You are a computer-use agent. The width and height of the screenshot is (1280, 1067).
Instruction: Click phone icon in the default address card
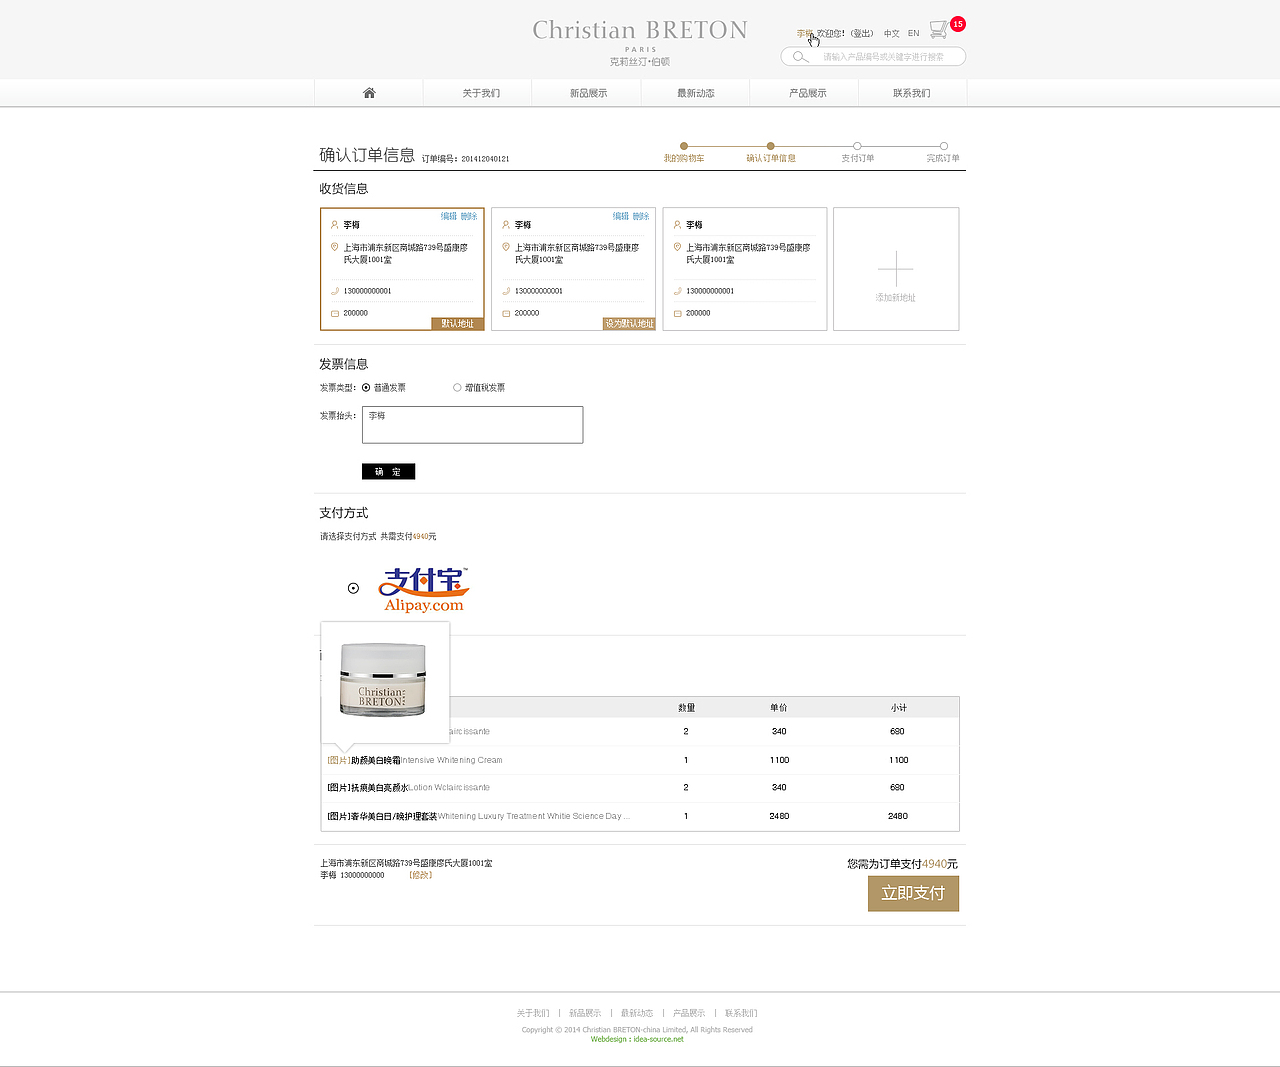(x=335, y=291)
